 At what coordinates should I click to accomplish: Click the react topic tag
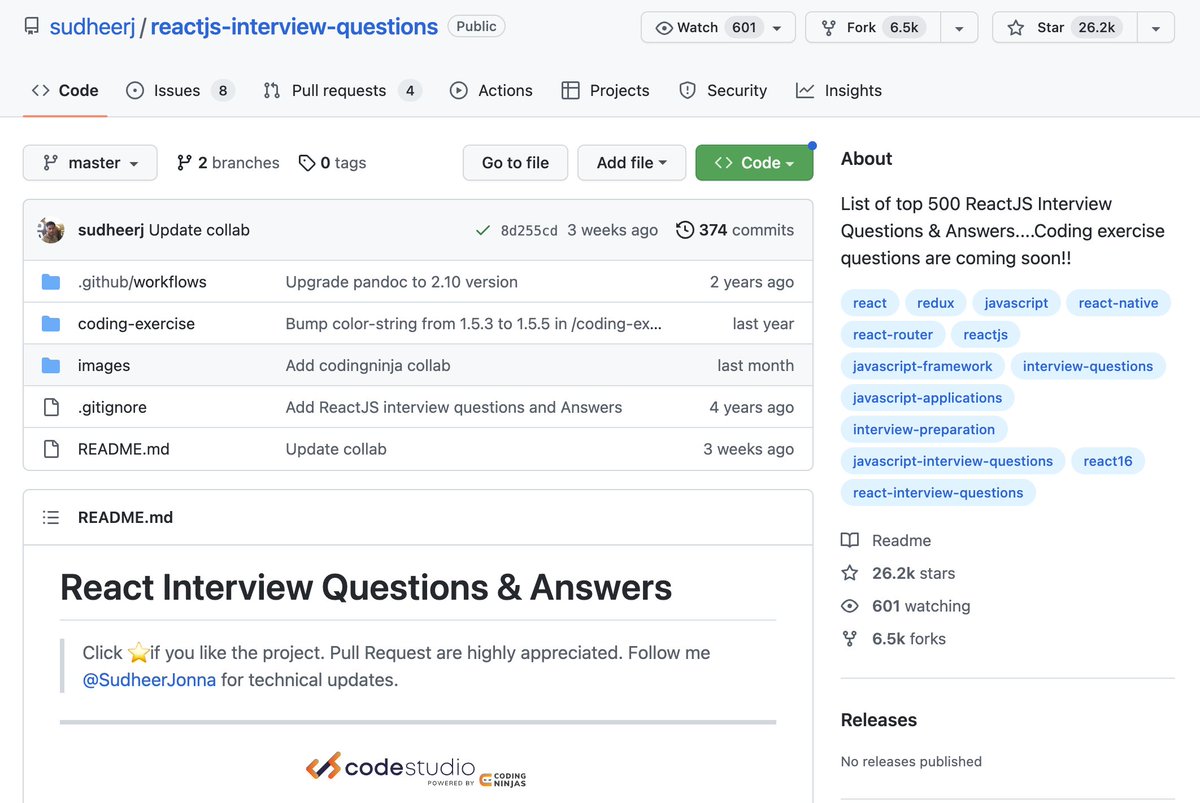(870, 303)
